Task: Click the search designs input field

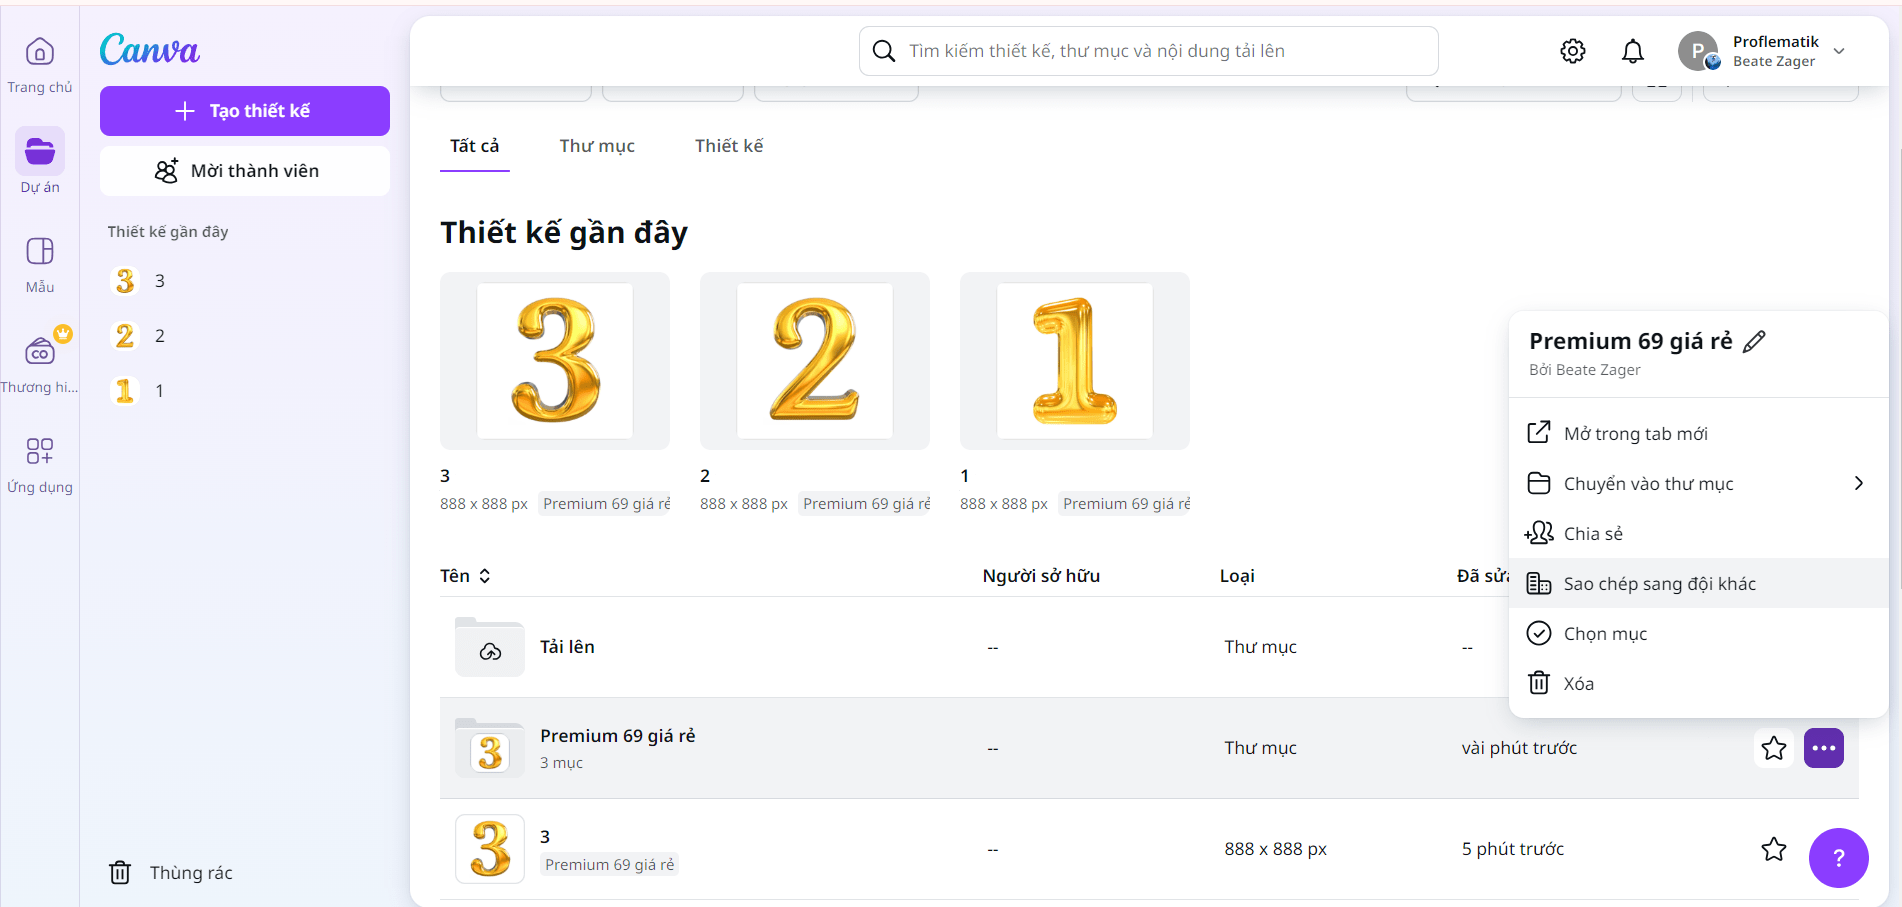Action: [x=1150, y=51]
